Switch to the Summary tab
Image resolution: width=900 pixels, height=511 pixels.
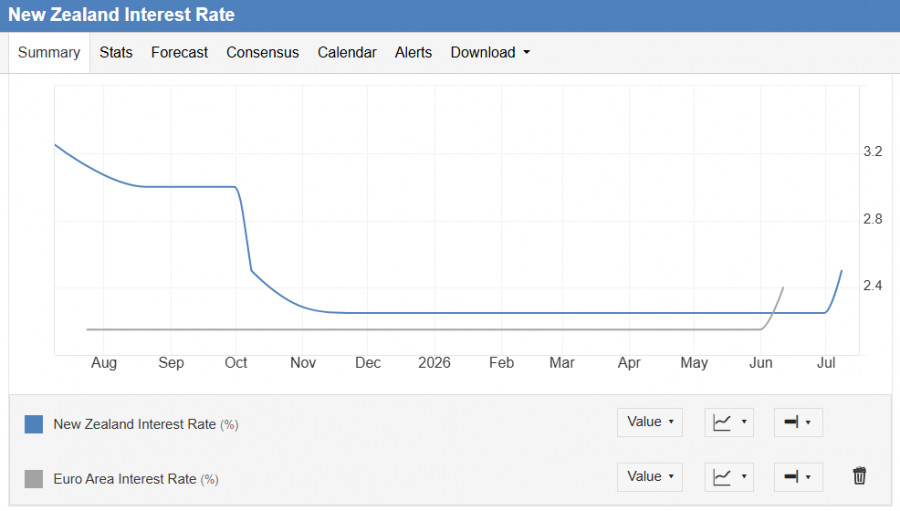click(49, 52)
